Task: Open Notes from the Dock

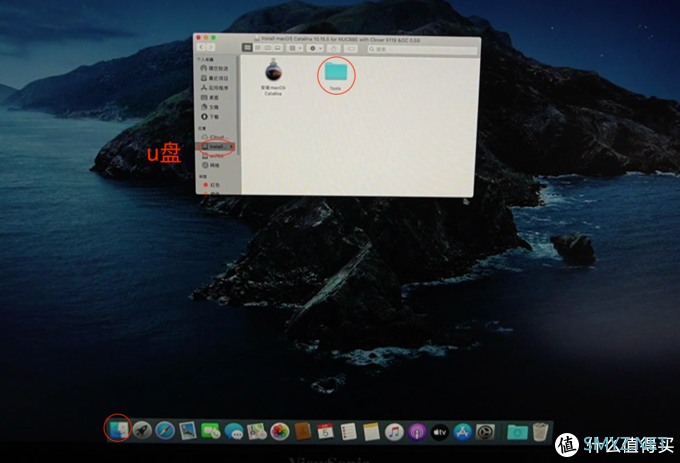Action: (371, 432)
